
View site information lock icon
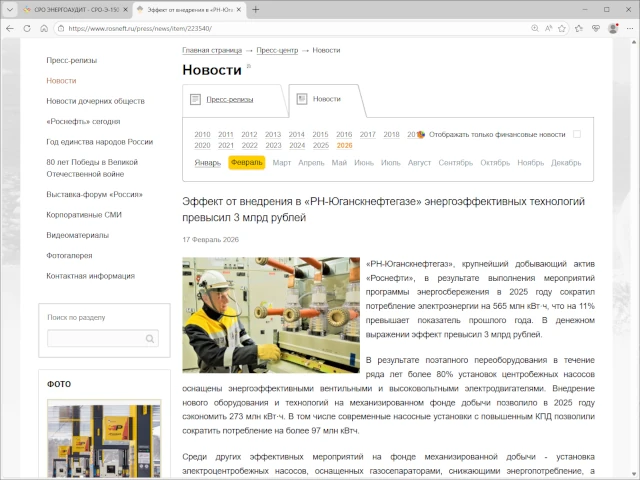[61, 29]
